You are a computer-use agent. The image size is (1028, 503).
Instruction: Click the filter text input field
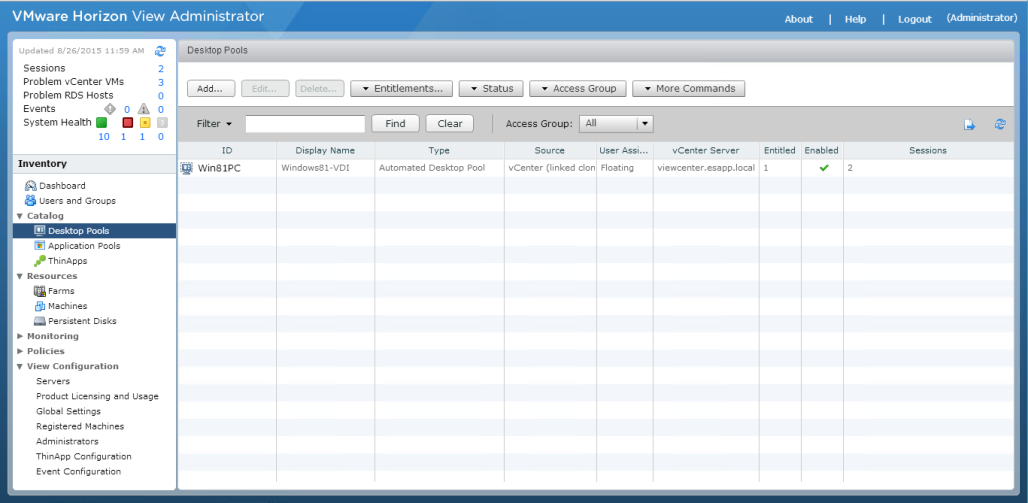(306, 123)
